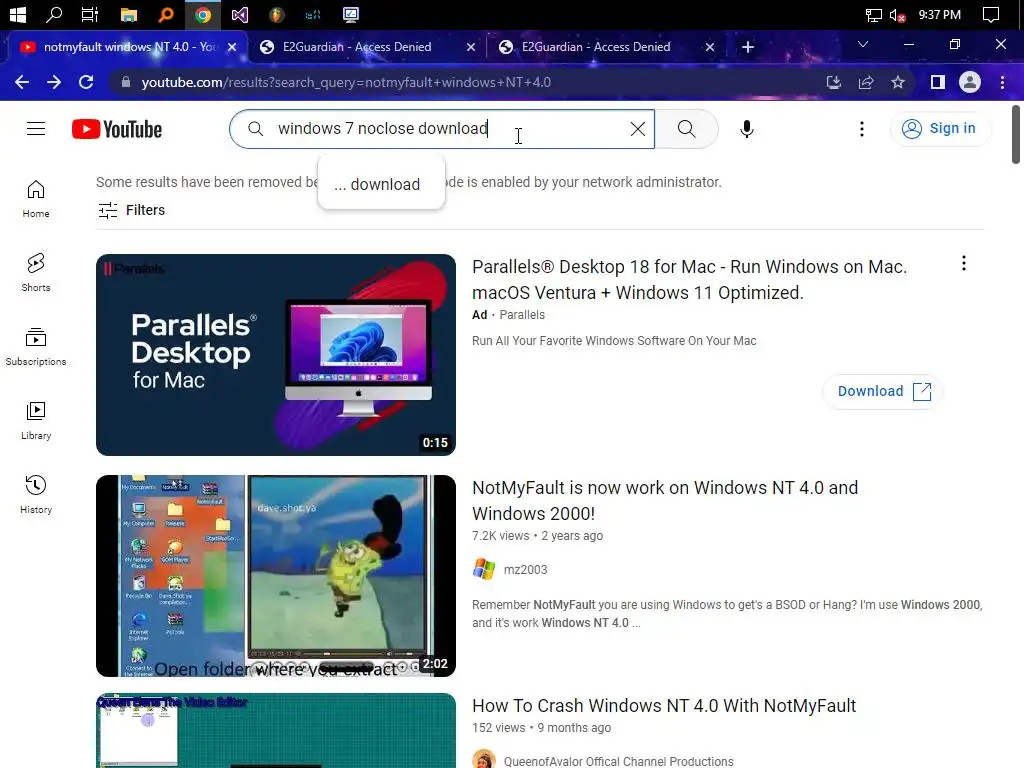Go back with the browser back arrow
Viewport: 1024px width, 768px height.
coord(22,82)
